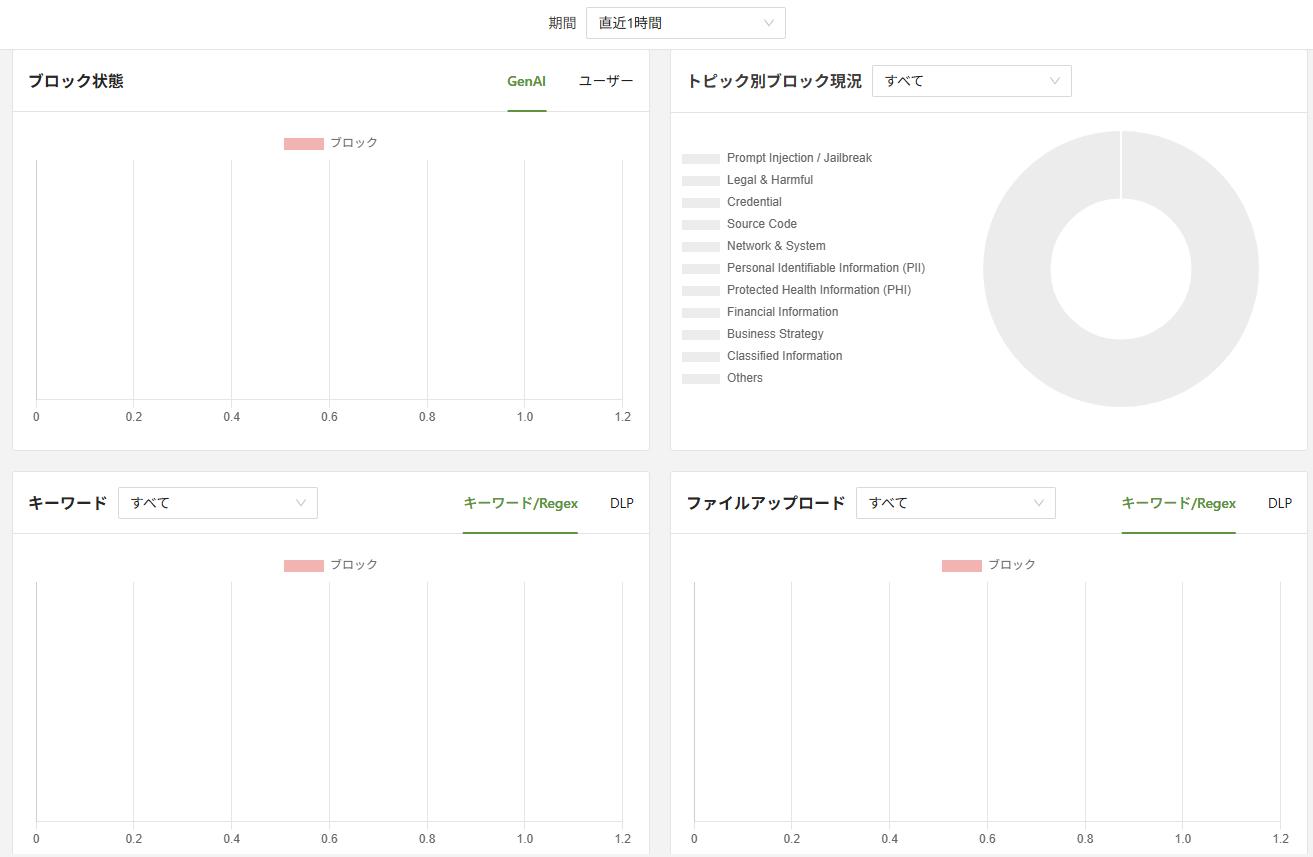The height and width of the screenshot is (857, 1313).
Task: Hide Source Code in the topic chart
Action: [x=761, y=224]
